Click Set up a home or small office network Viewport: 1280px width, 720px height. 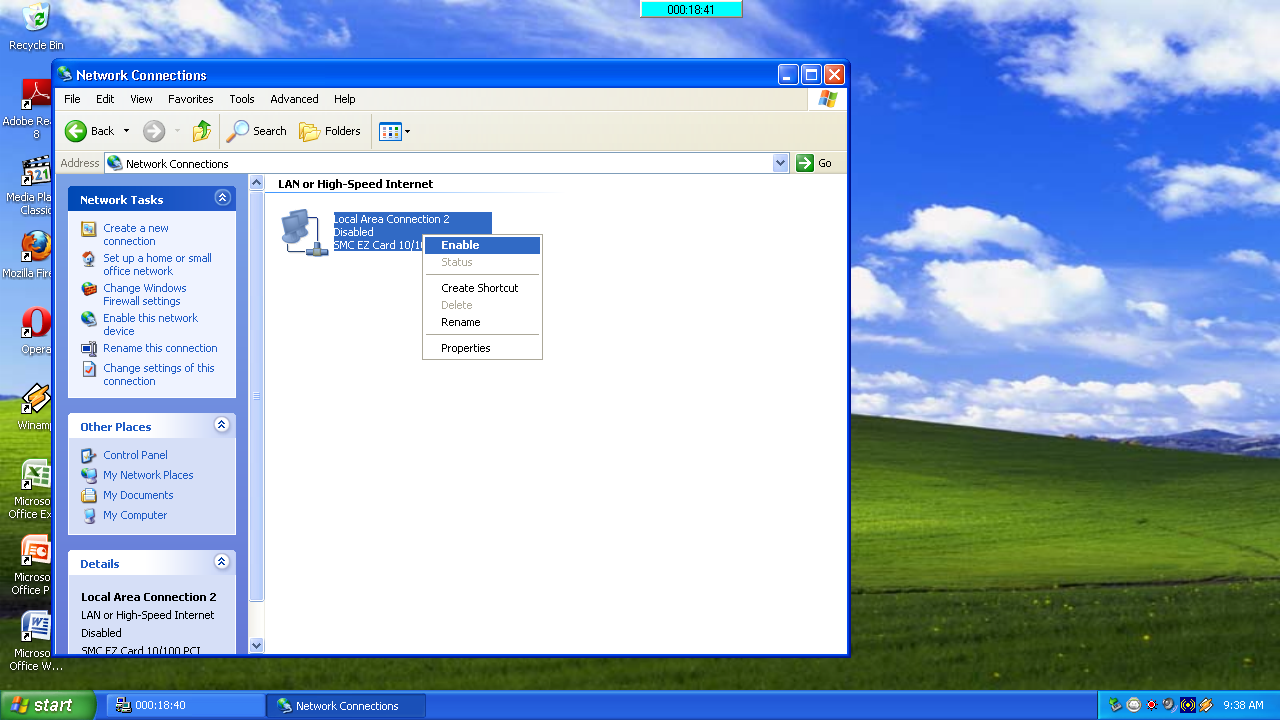click(x=157, y=265)
